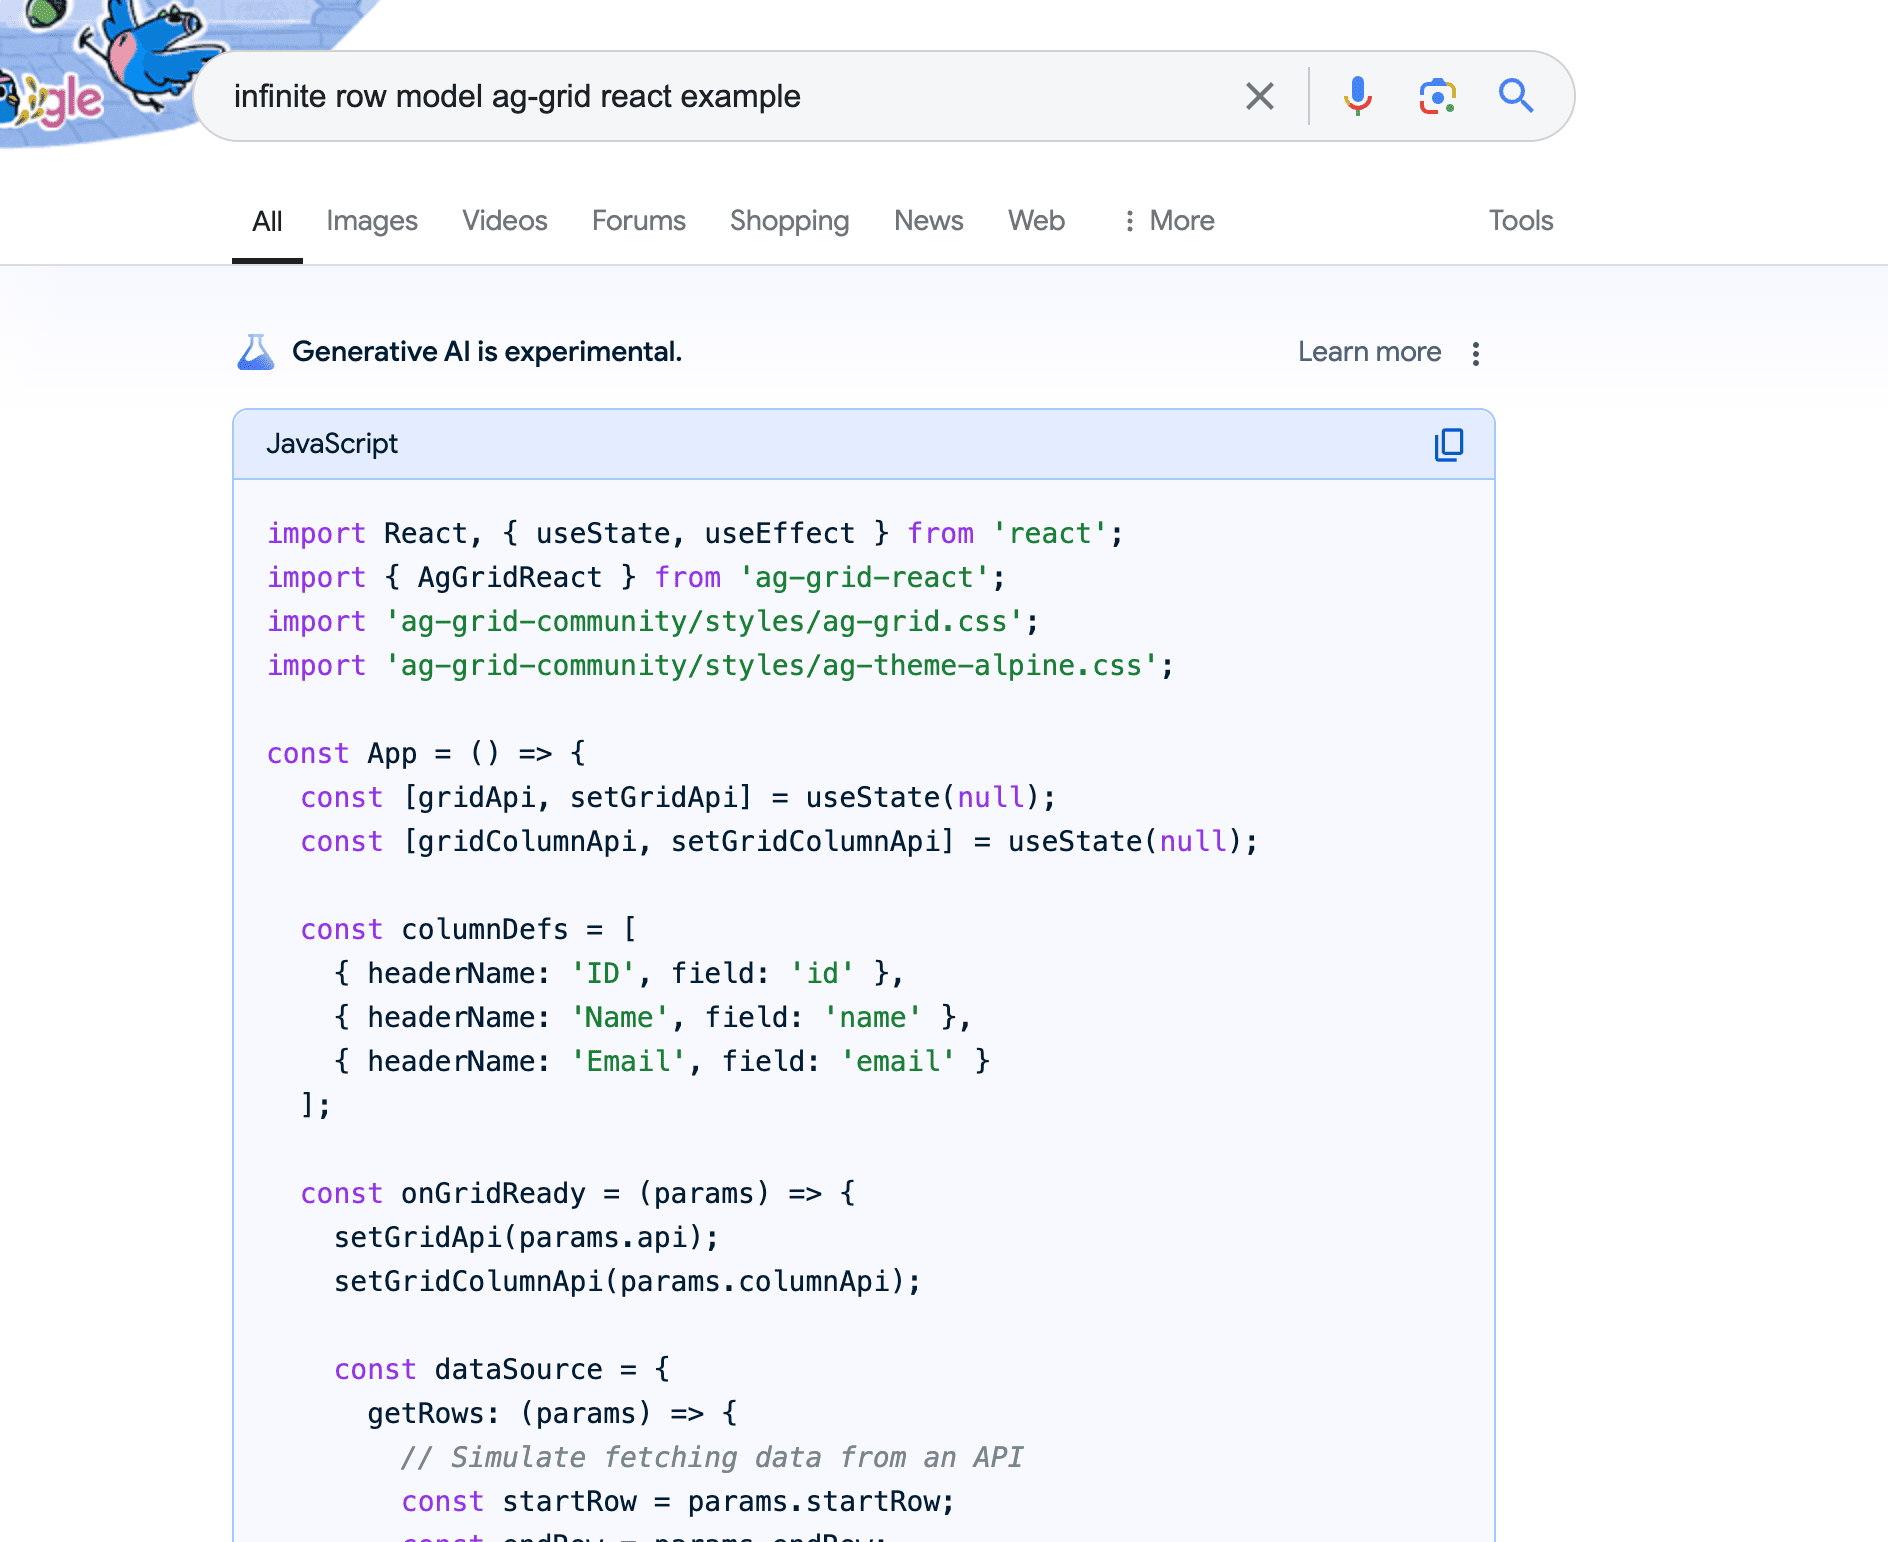Start voice search with the microphone icon

click(1357, 97)
